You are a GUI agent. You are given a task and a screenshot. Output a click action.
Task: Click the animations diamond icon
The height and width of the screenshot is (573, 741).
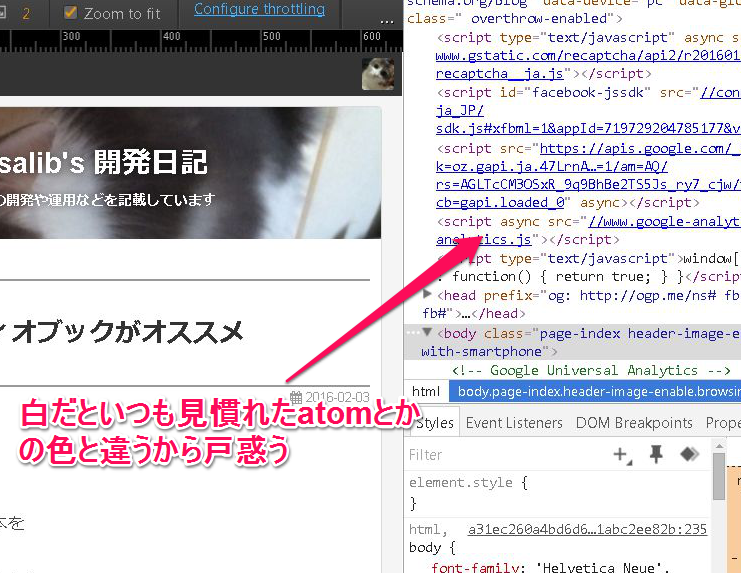(689, 454)
